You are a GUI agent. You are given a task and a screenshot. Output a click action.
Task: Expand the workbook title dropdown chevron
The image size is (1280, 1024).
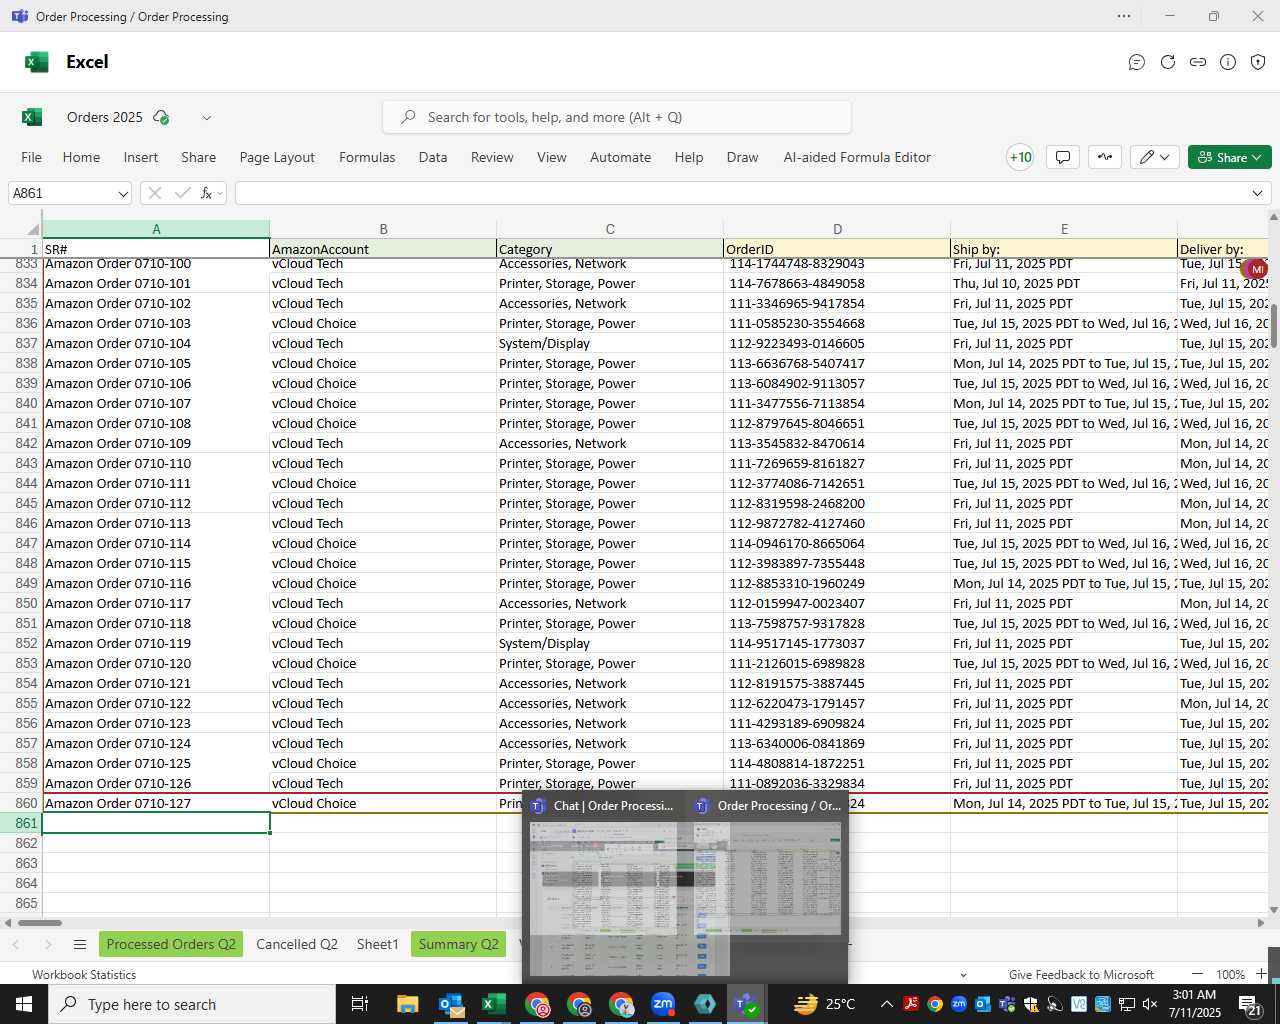pos(207,118)
